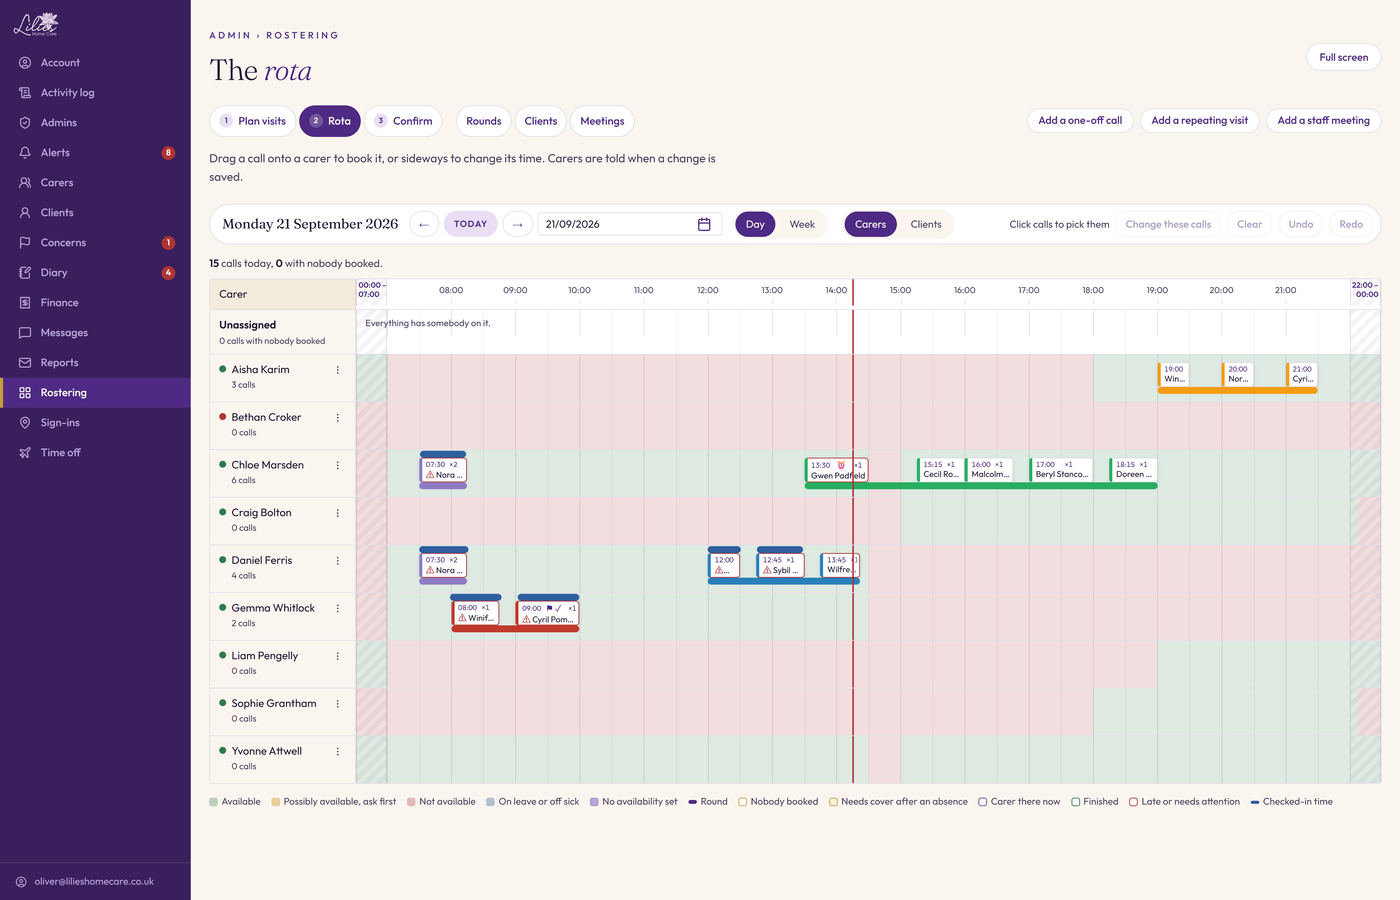Viewport: 1400px width, 900px height.
Task: Click Add a one-off call button
Action: tap(1080, 120)
